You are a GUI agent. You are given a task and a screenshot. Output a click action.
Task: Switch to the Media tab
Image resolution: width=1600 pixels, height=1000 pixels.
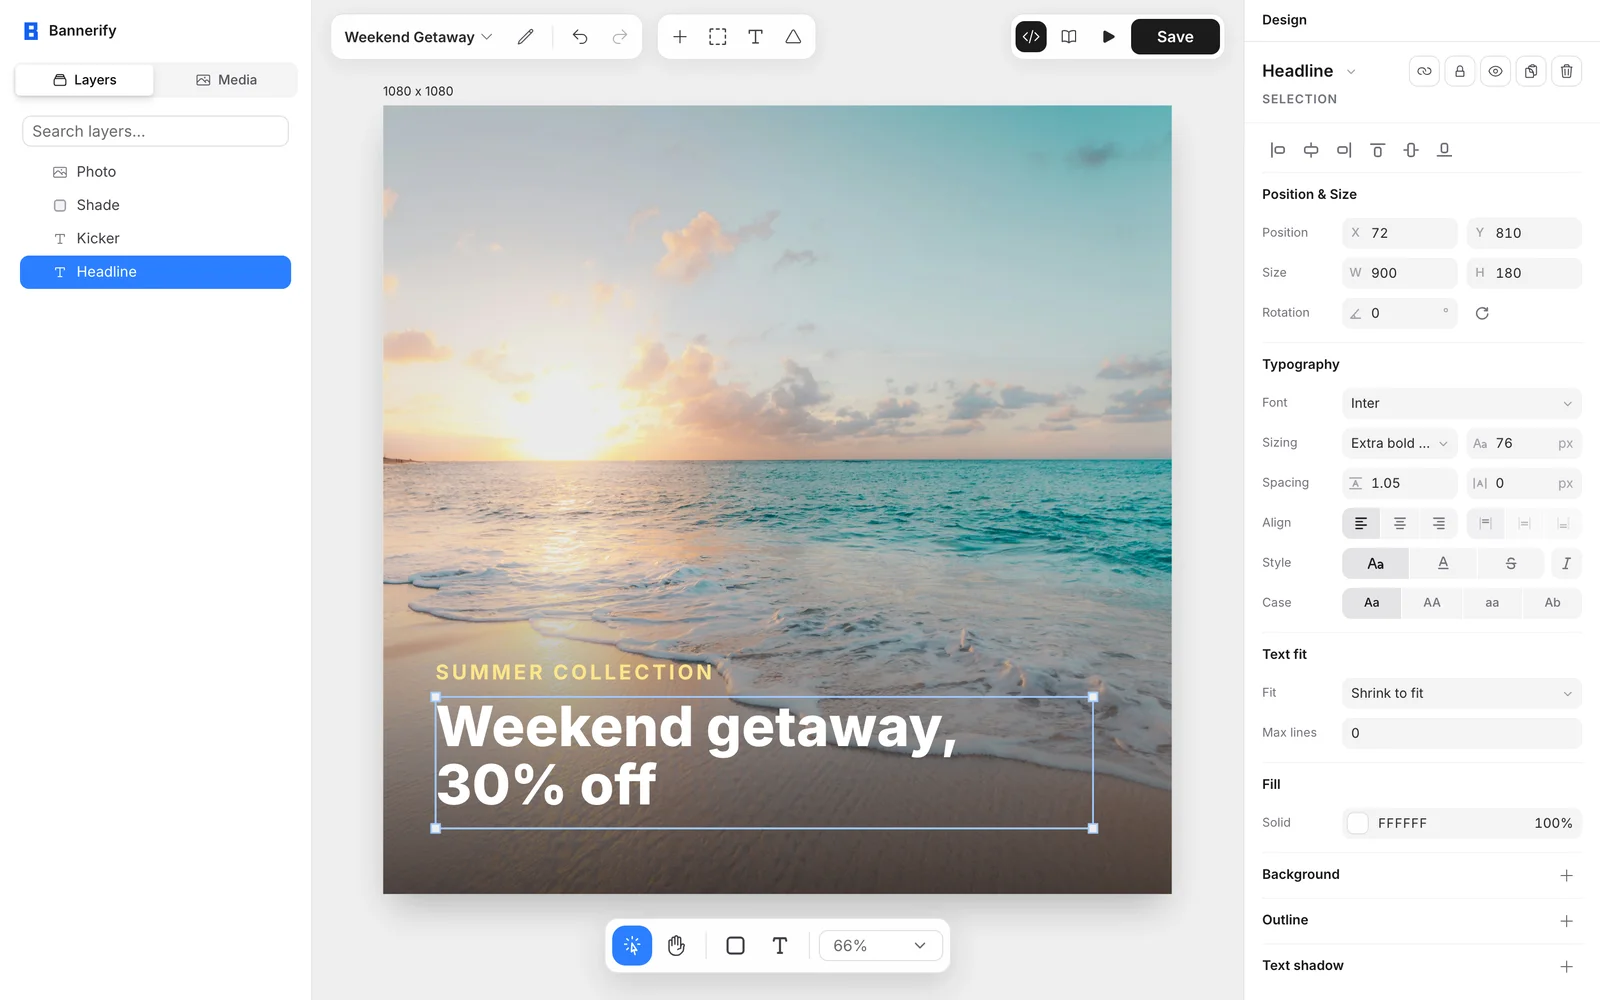coord(227,80)
